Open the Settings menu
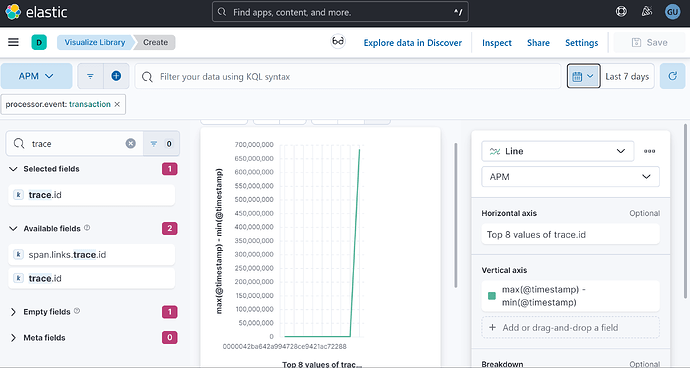The width and height of the screenshot is (690, 368). (x=581, y=43)
